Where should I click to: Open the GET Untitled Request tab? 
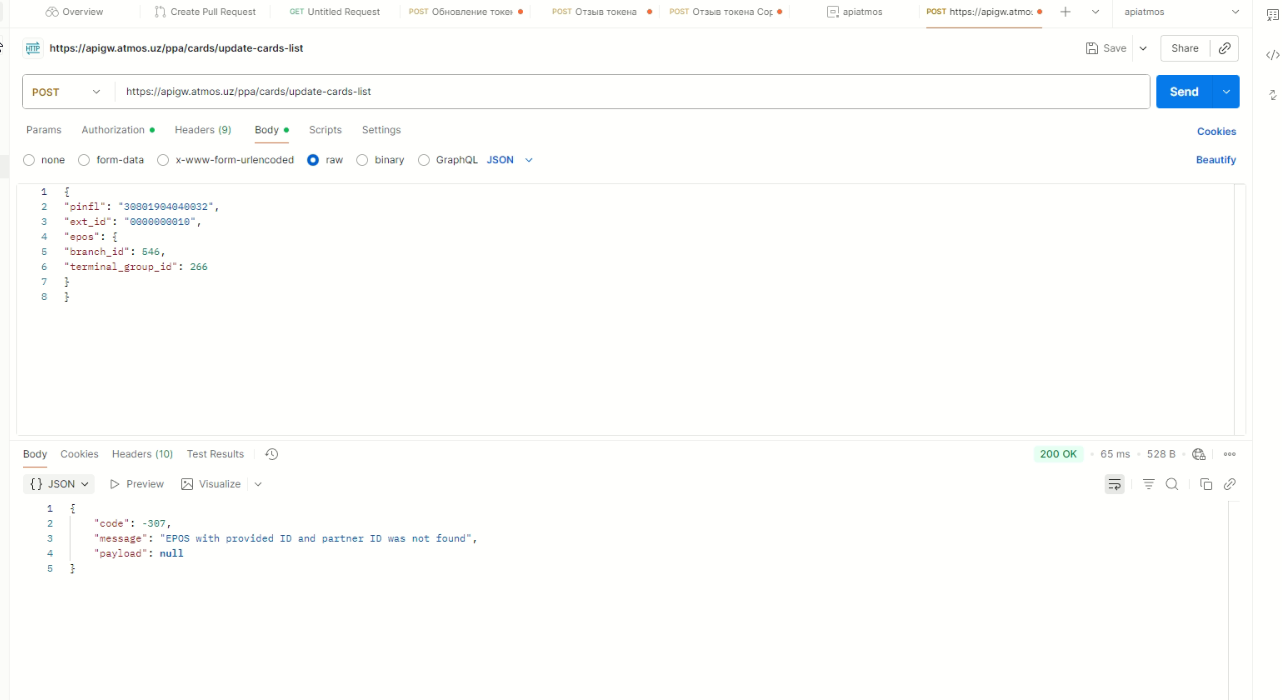pyautogui.click(x=335, y=12)
